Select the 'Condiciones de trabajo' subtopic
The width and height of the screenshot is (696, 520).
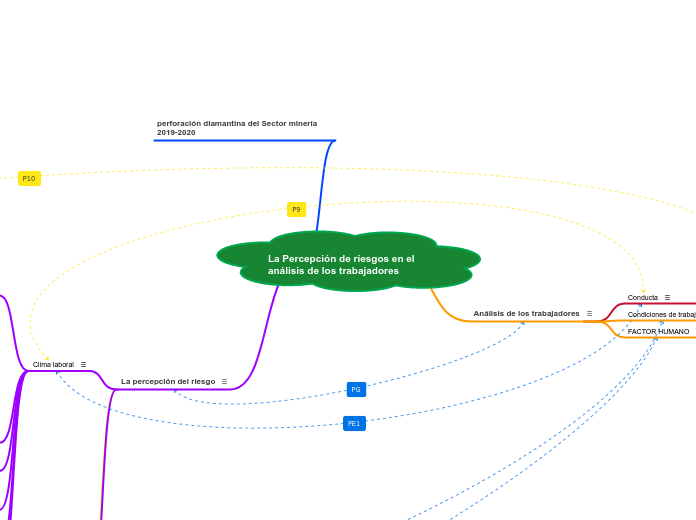[661, 314]
